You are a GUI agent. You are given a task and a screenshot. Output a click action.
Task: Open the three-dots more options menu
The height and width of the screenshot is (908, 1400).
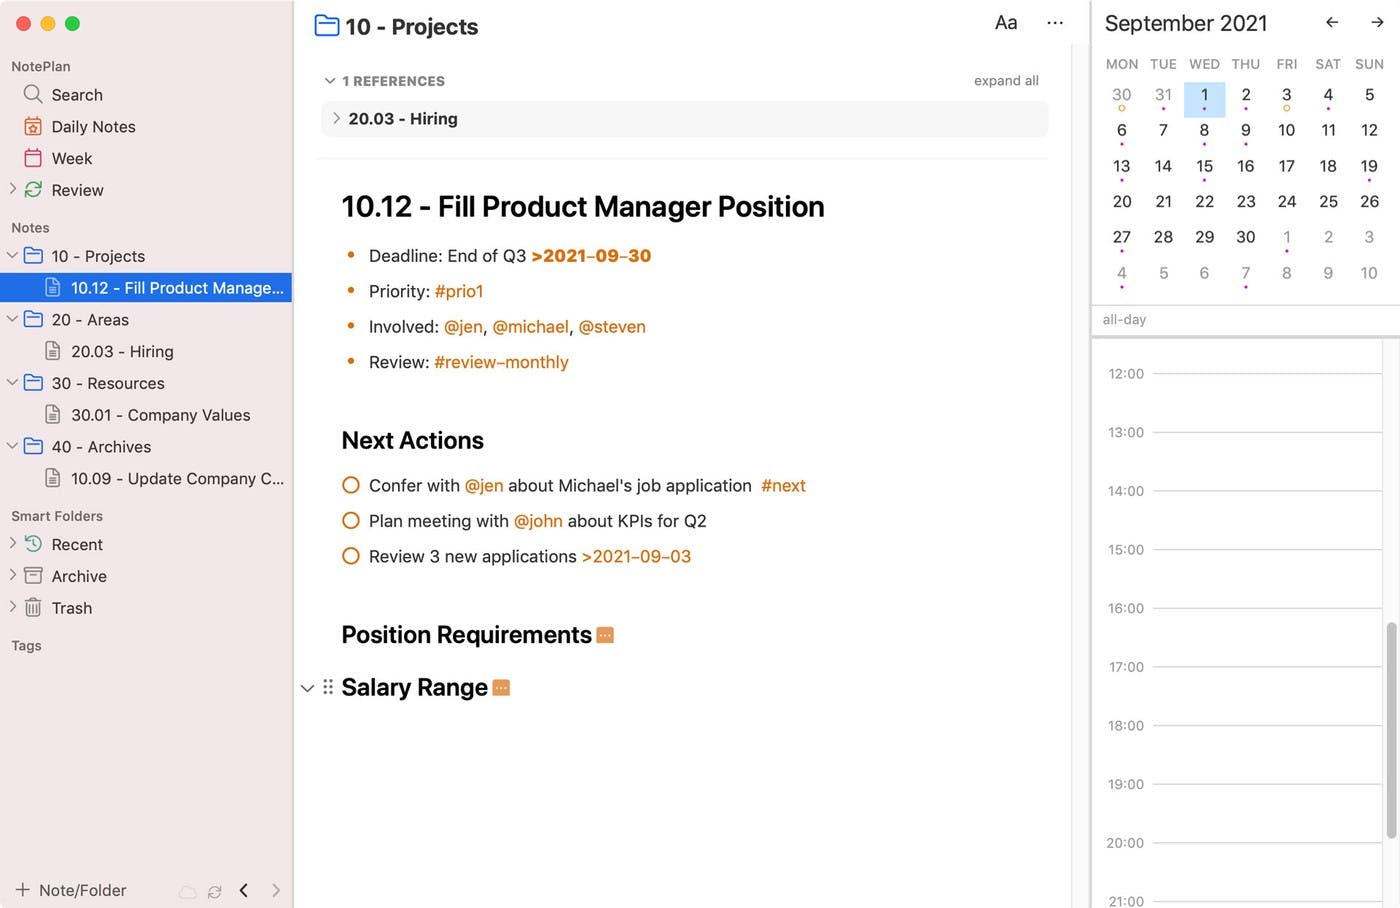point(1055,23)
